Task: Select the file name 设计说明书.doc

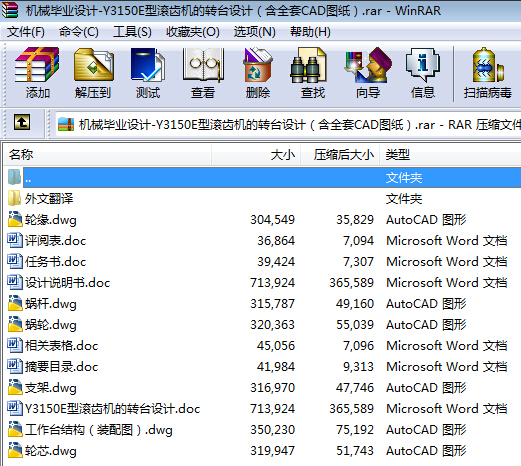Action: point(67,283)
